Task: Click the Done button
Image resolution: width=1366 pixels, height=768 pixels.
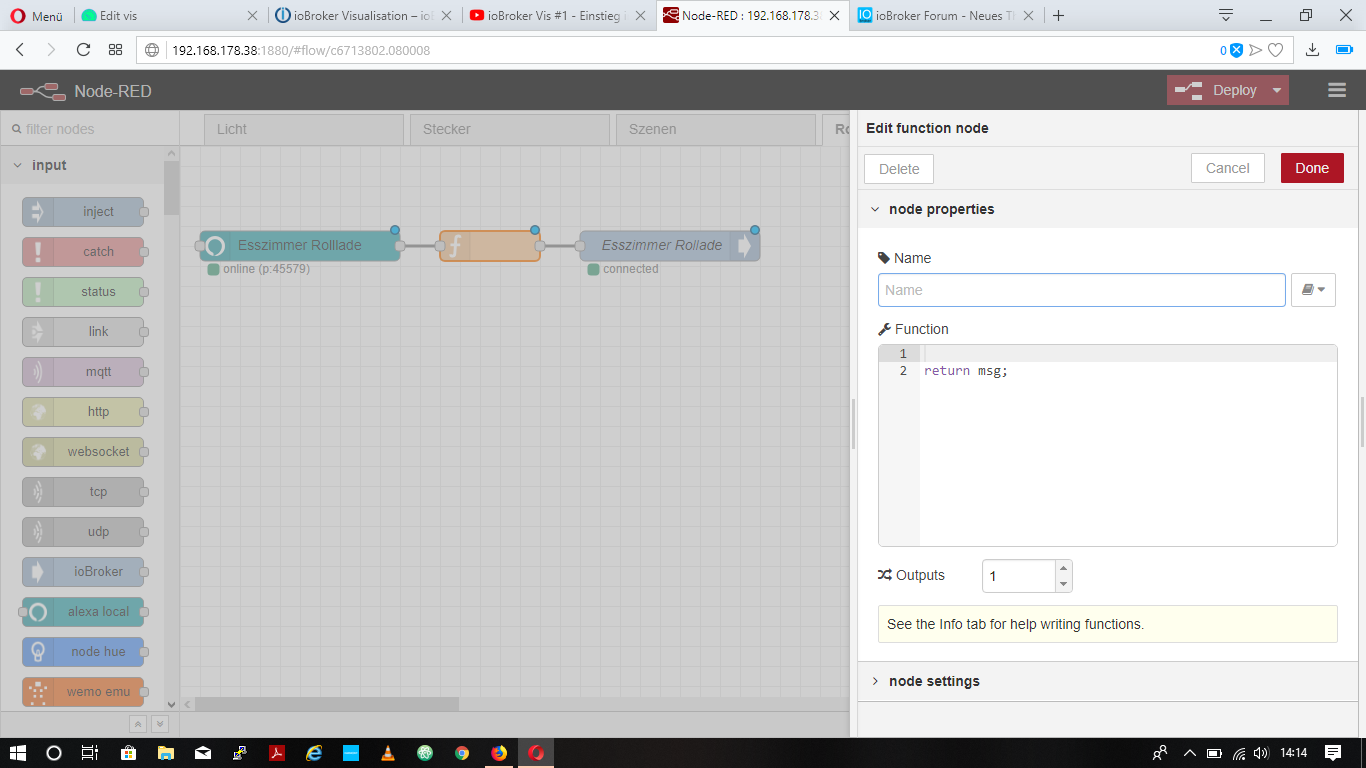Action: [1312, 168]
